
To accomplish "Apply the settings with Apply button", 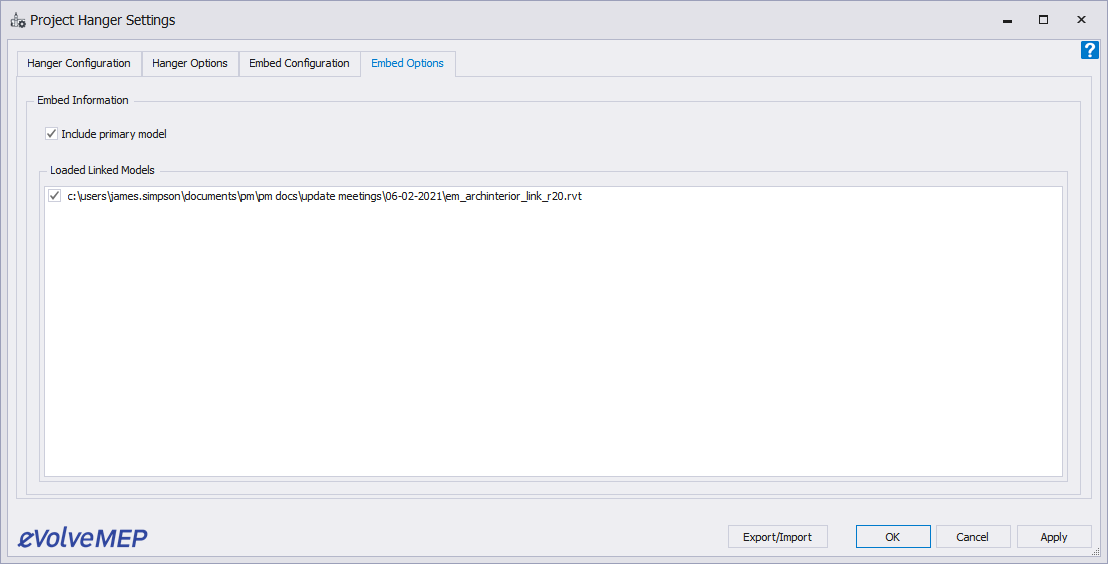I will point(1054,536).
